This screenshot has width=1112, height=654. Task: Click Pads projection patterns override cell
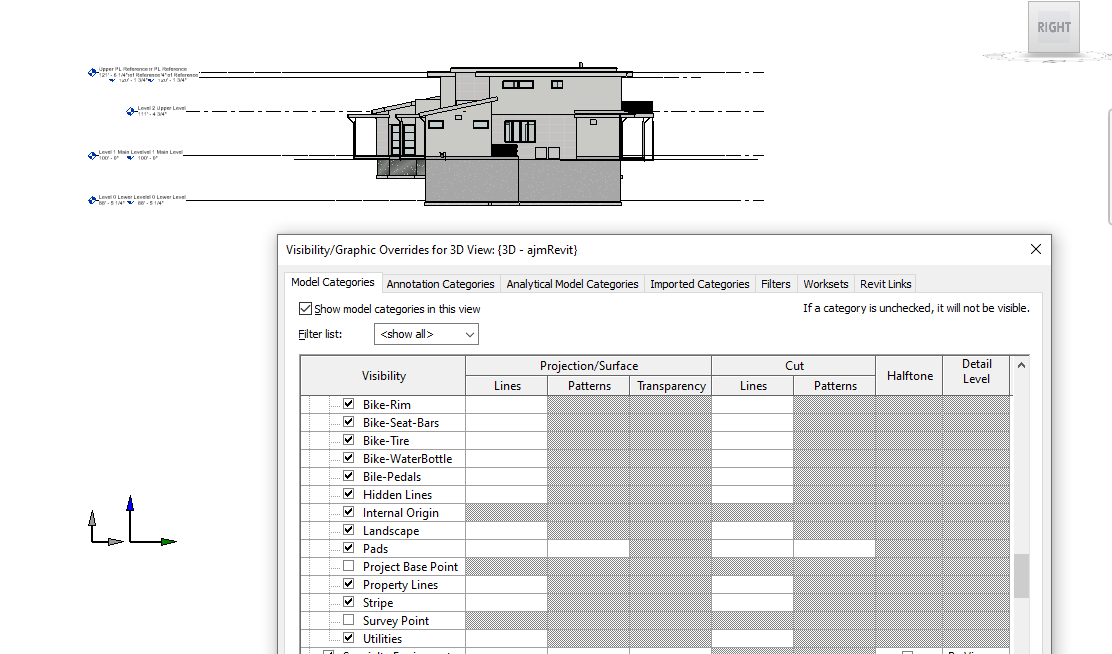pyautogui.click(x=589, y=548)
